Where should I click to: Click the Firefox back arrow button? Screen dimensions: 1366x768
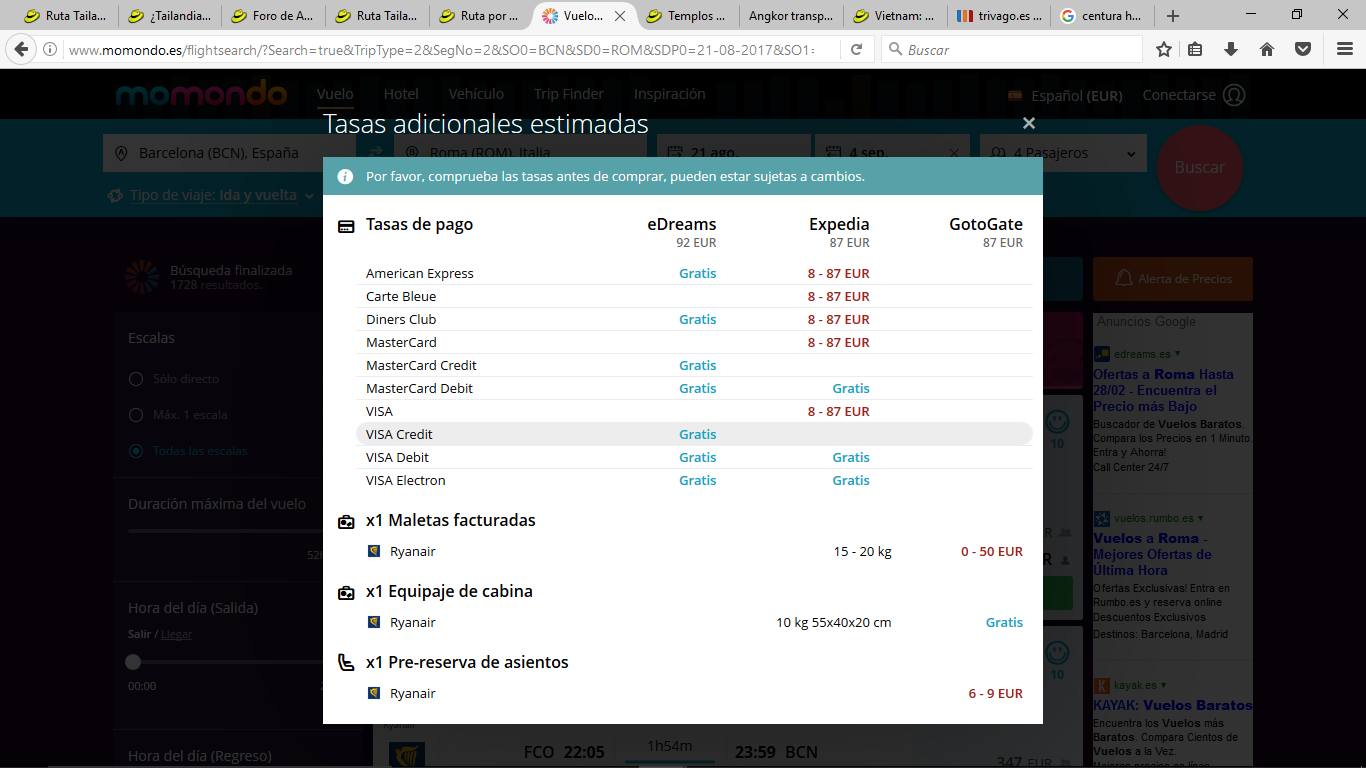tap(21, 49)
